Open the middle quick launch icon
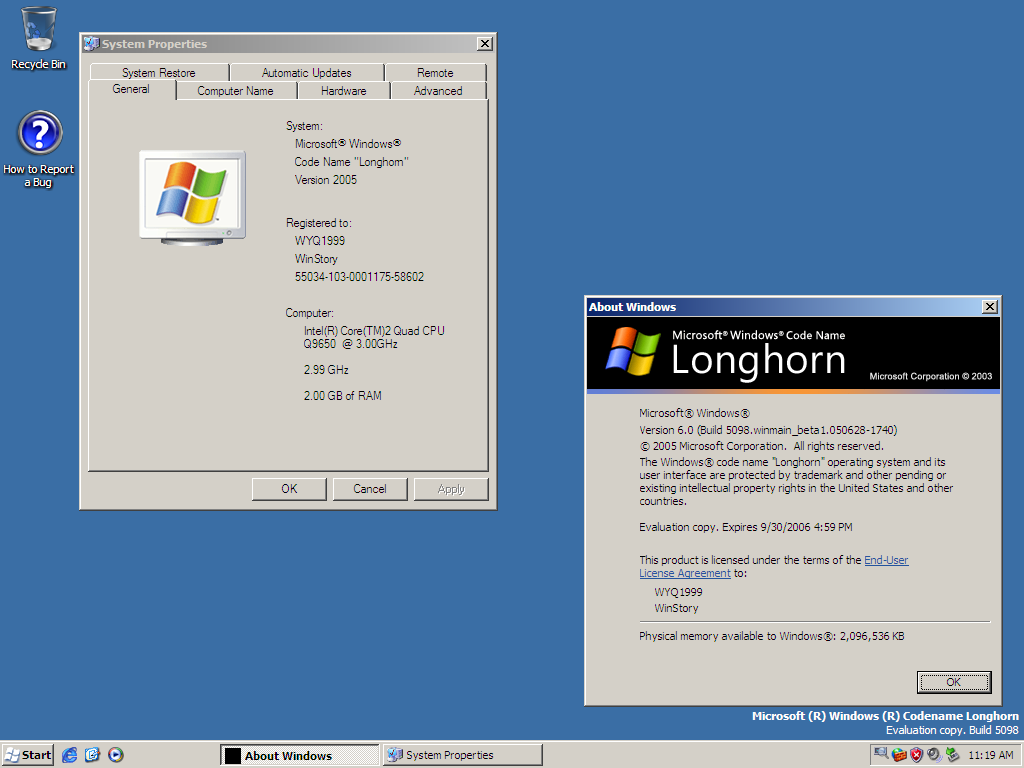The image size is (1024, 768). pyautogui.click(x=92, y=755)
